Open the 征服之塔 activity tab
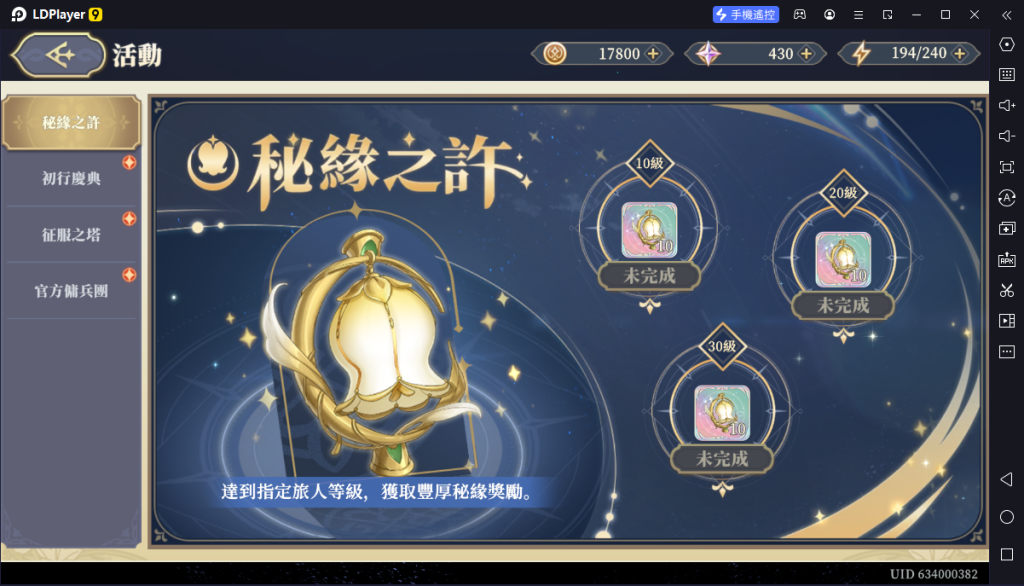1024x586 pixels. coord(71,235)
